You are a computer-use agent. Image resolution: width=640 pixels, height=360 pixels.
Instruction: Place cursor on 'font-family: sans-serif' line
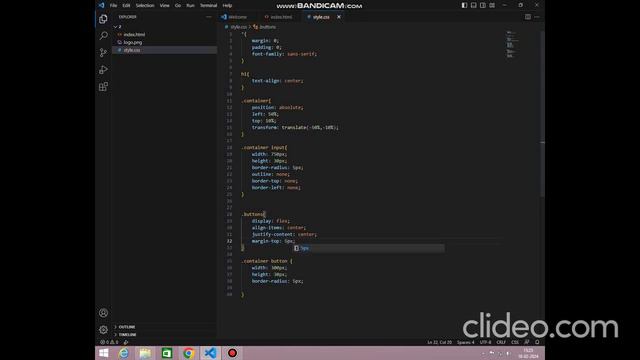284,54
